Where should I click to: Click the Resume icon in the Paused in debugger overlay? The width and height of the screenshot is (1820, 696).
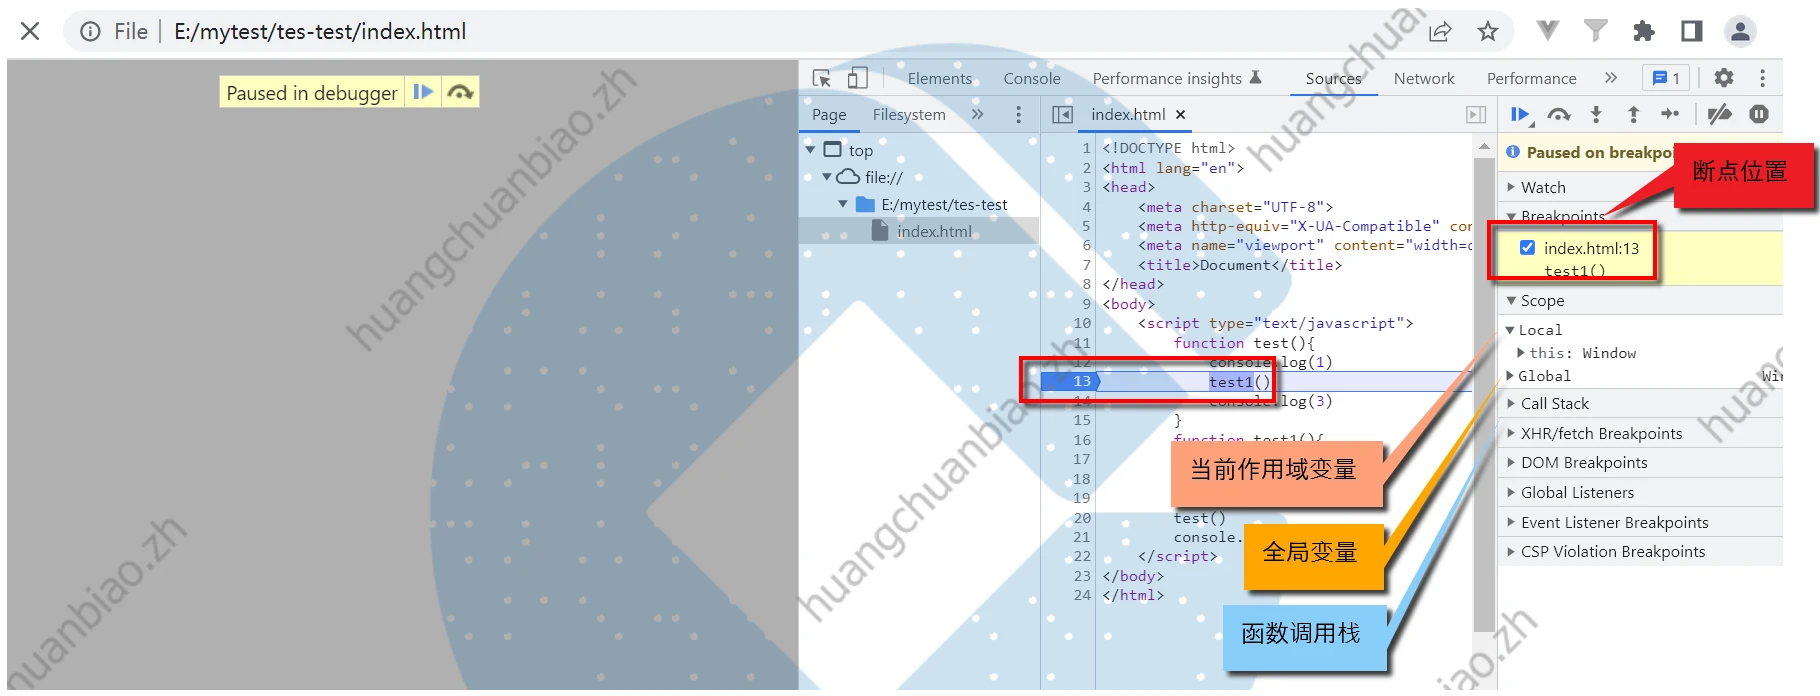pos(423,92)
